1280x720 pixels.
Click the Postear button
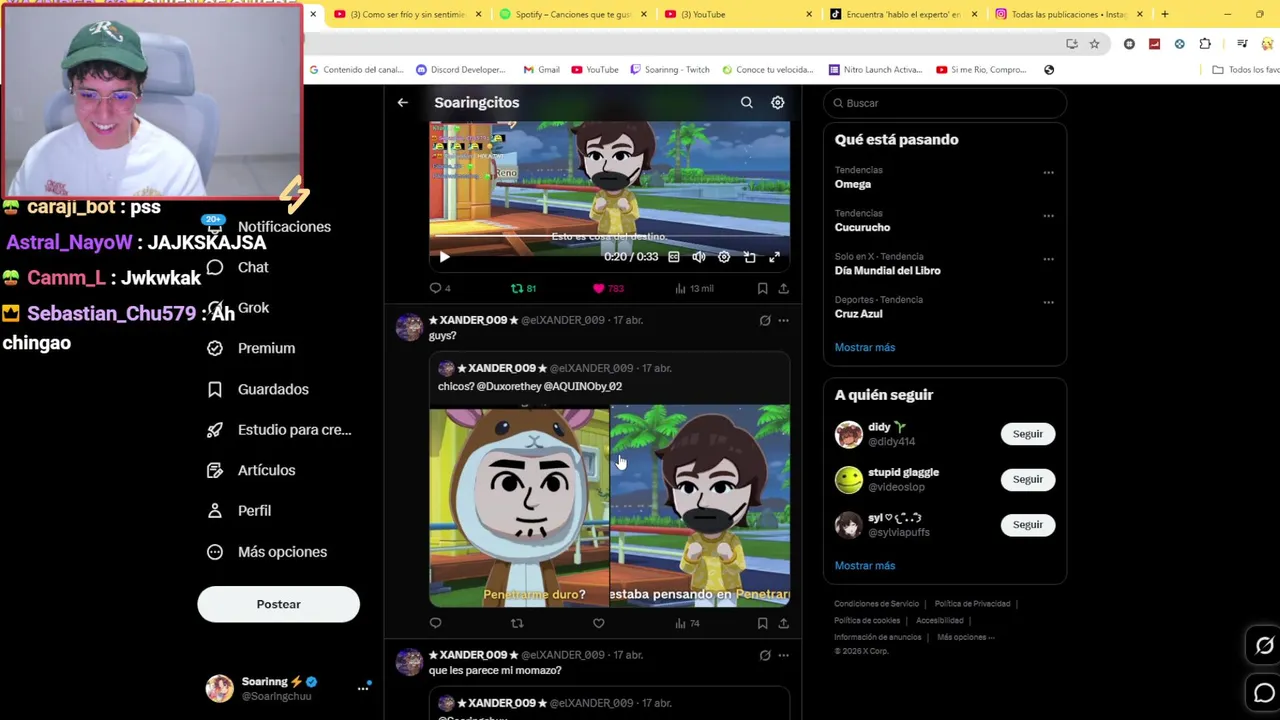pyautogui.click(x=278, y=604)
